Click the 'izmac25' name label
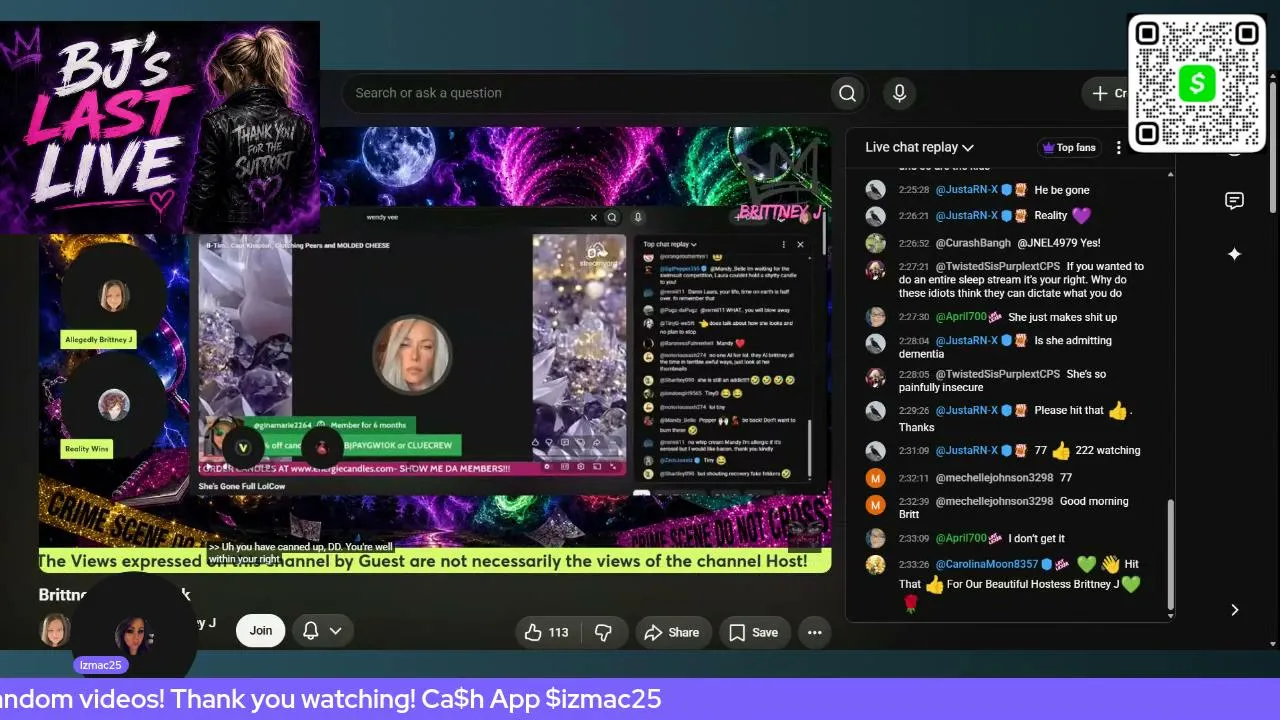 click(x=100, y=665)
